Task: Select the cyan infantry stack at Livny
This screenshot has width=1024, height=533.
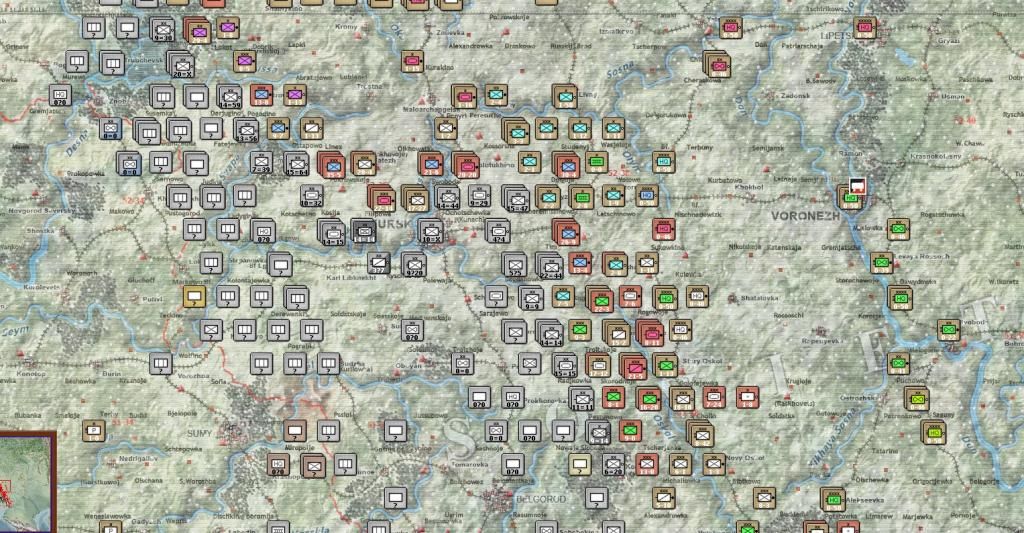Action: (x=565, y=97)
